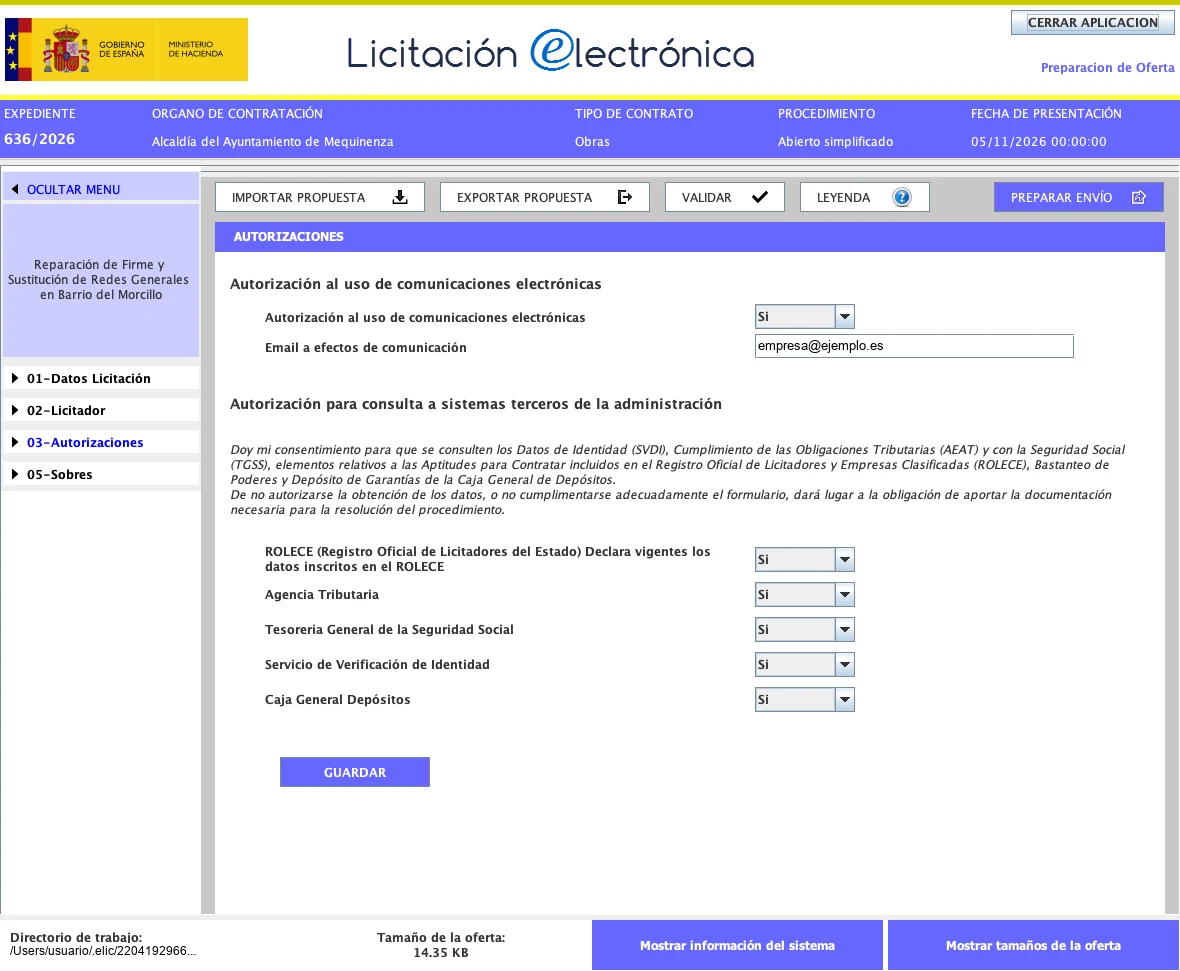Image resolution: width=1180 pixels, height=971 pixels.
Task: Expand the 05-Sobres triangle
Action: (x=14, y=474)
